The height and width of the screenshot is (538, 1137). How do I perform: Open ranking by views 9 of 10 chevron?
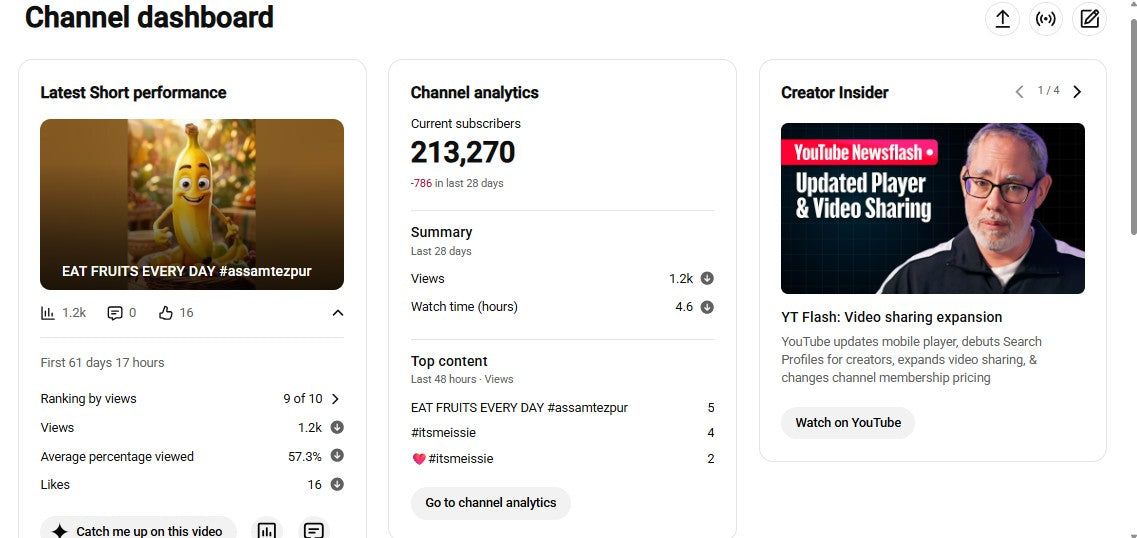[x=335, y=399]
